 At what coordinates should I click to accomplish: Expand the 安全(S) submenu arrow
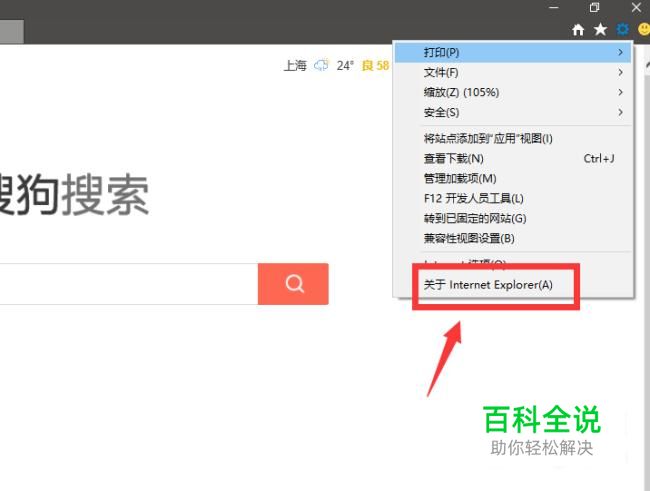(x=620, y=112)
